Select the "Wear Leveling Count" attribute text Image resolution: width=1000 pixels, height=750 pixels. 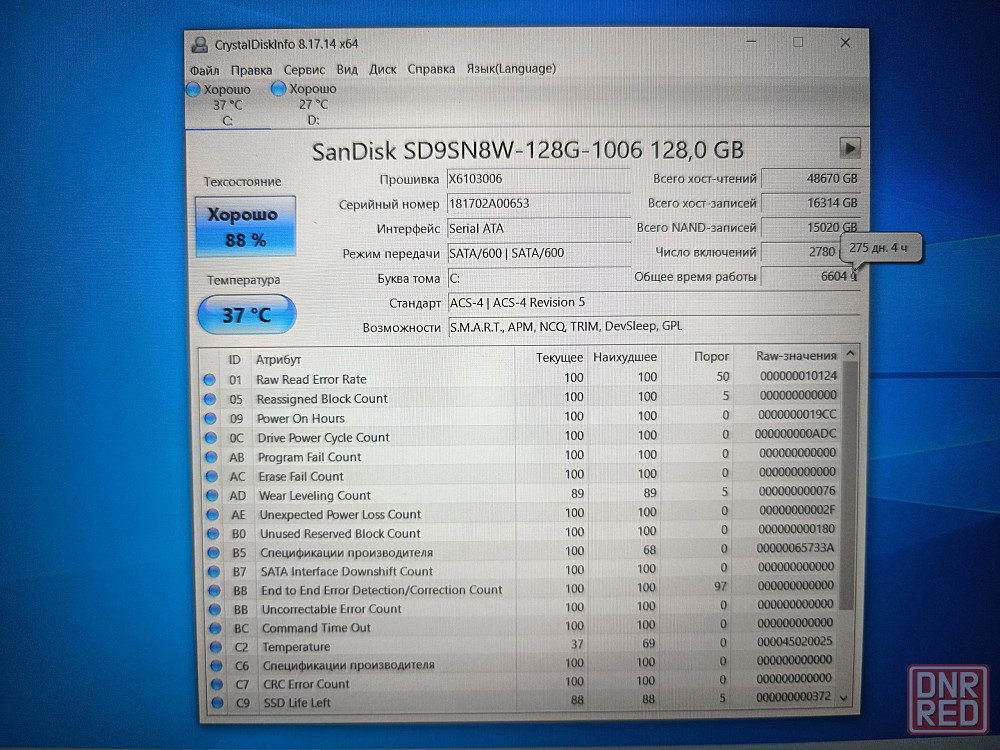[x=314, y=496]
